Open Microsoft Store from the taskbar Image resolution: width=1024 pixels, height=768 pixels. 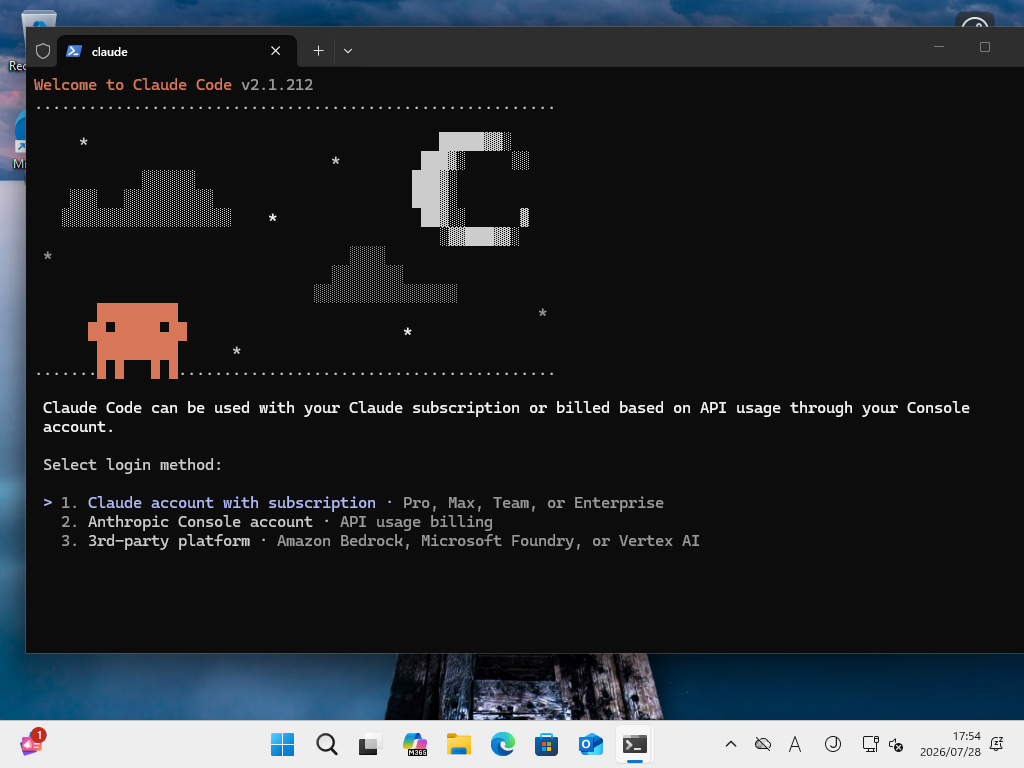coord(546,744)
